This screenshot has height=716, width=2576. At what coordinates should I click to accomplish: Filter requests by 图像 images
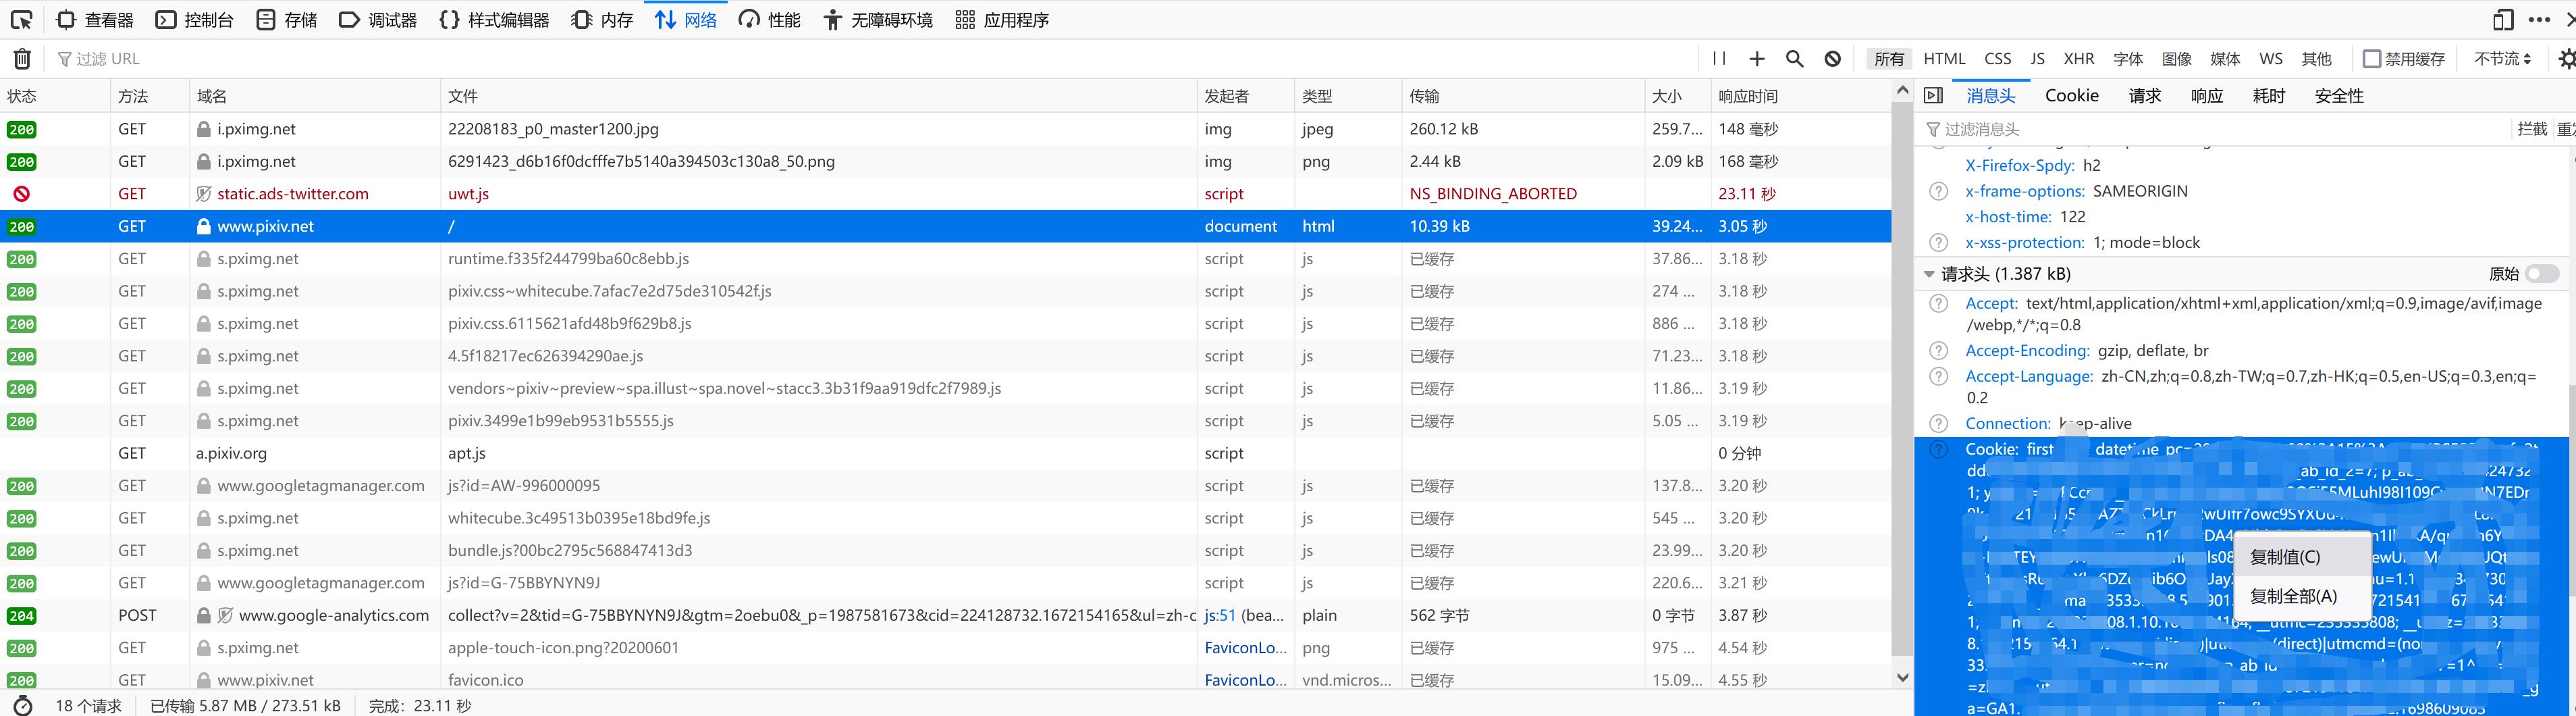click(x=2177, y=59)
